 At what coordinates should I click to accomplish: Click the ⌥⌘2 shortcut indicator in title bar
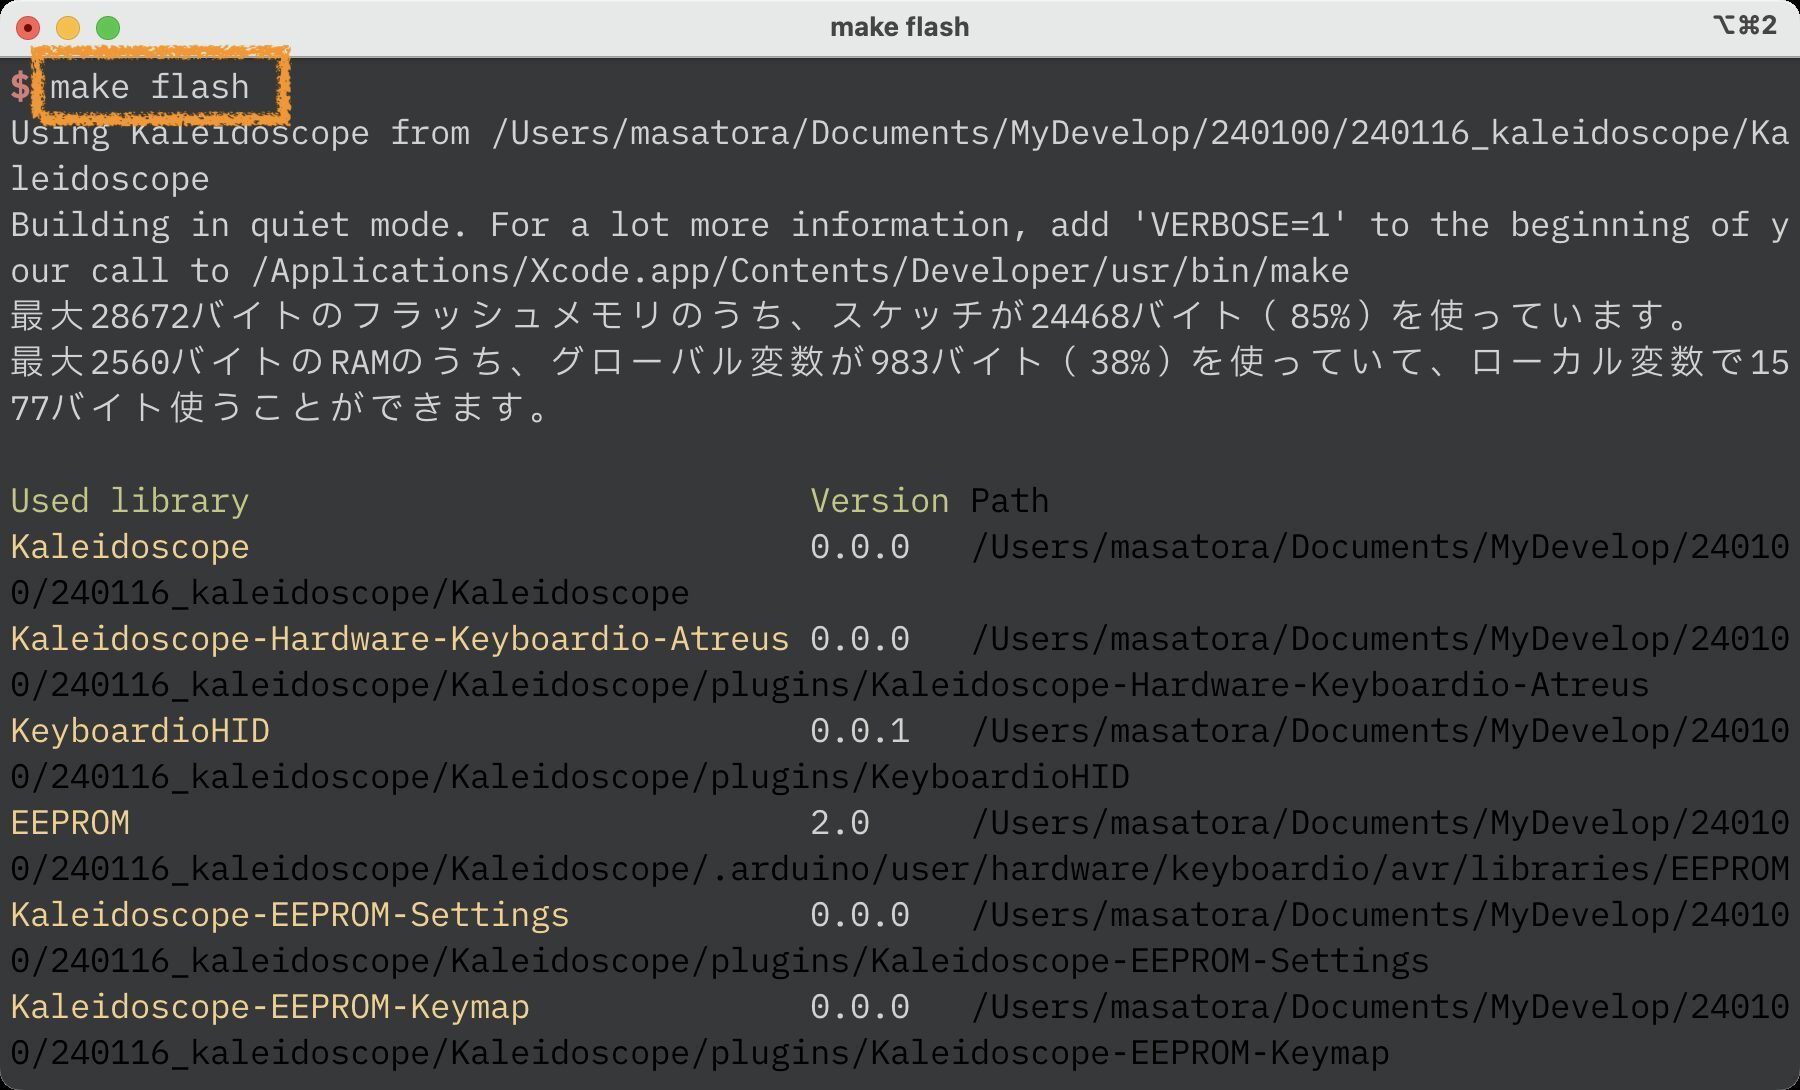[1744, 25]
